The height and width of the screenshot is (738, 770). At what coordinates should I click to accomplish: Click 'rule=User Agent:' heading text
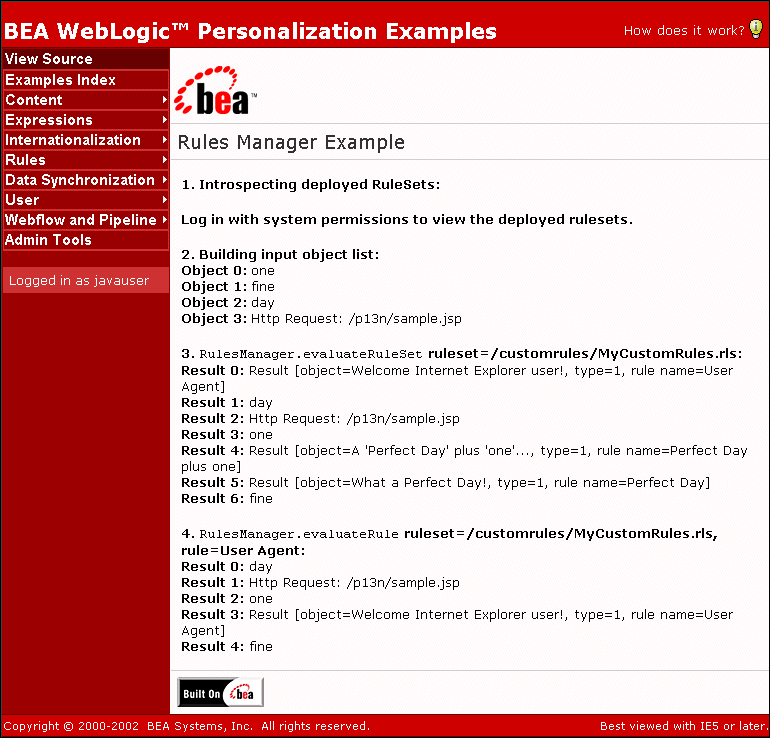click(x=243, y=551)
